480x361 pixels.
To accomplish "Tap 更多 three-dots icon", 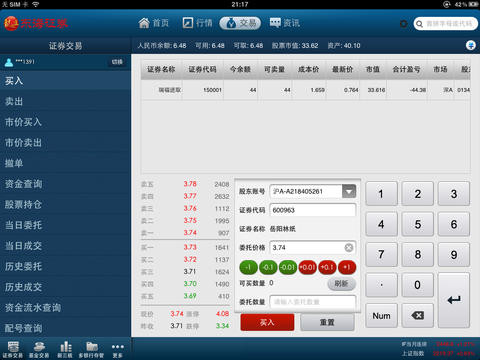I will point(118,350).
